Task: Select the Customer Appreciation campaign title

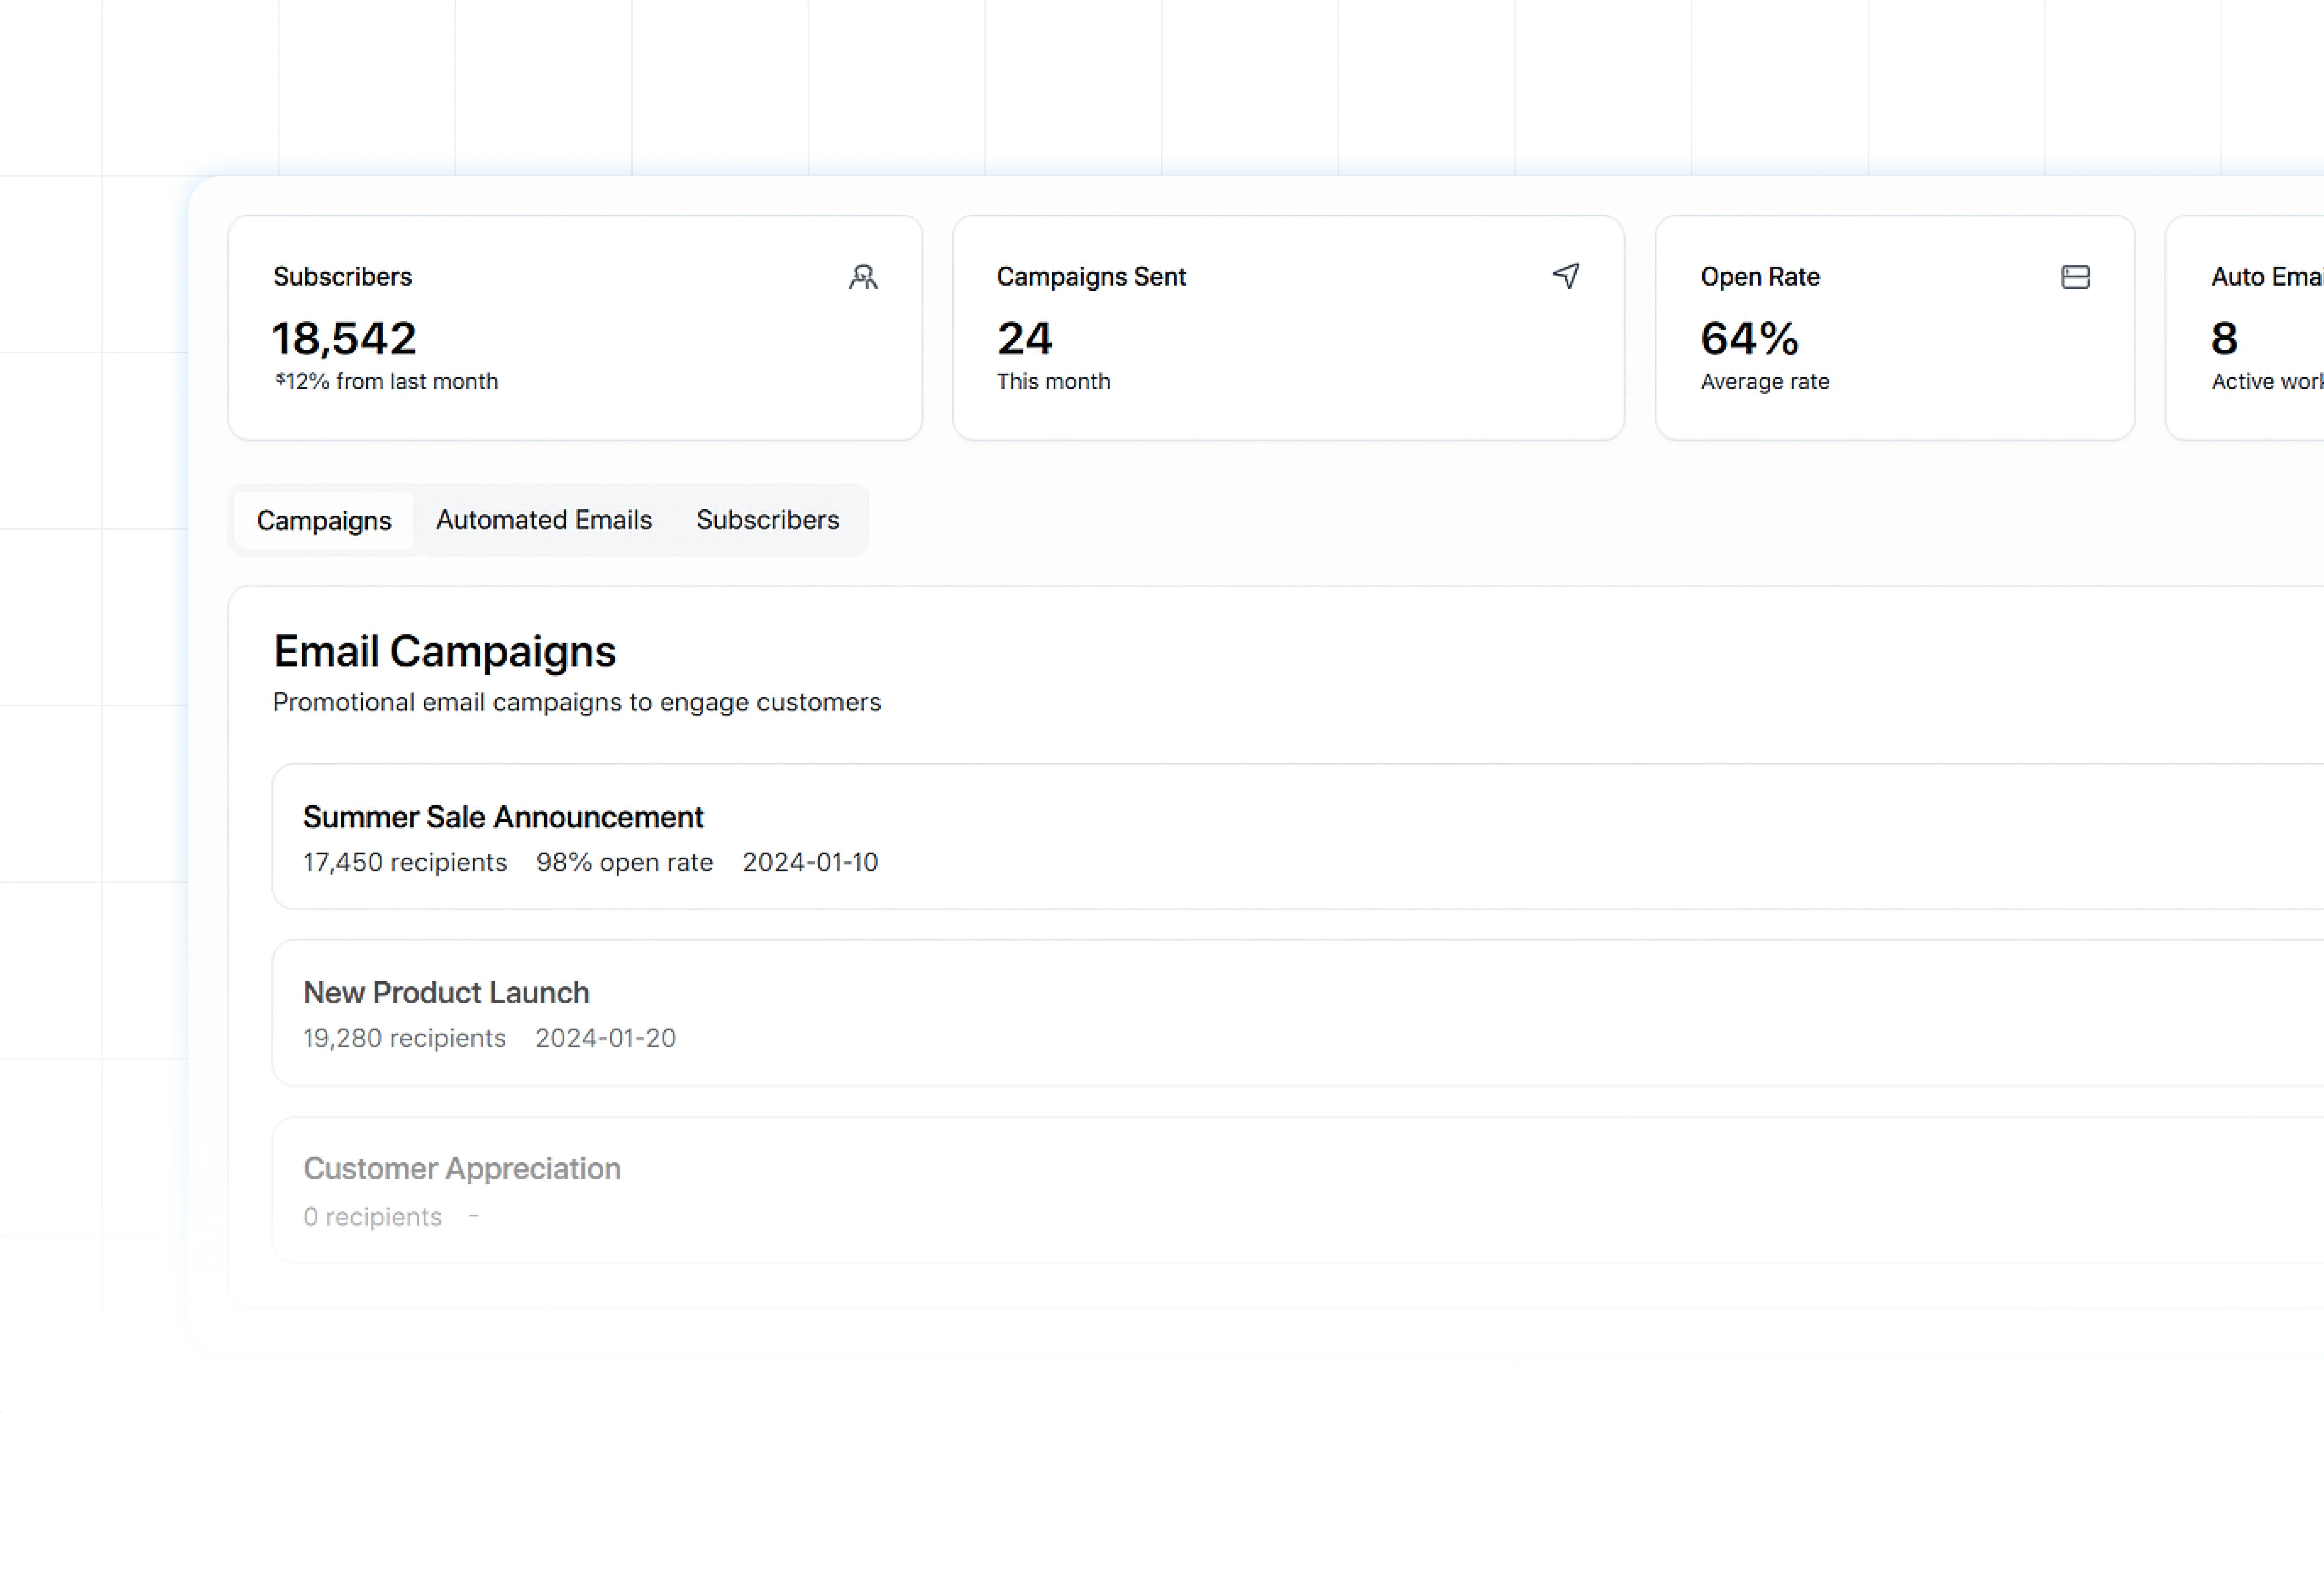Action: [x=462, y=1169]
